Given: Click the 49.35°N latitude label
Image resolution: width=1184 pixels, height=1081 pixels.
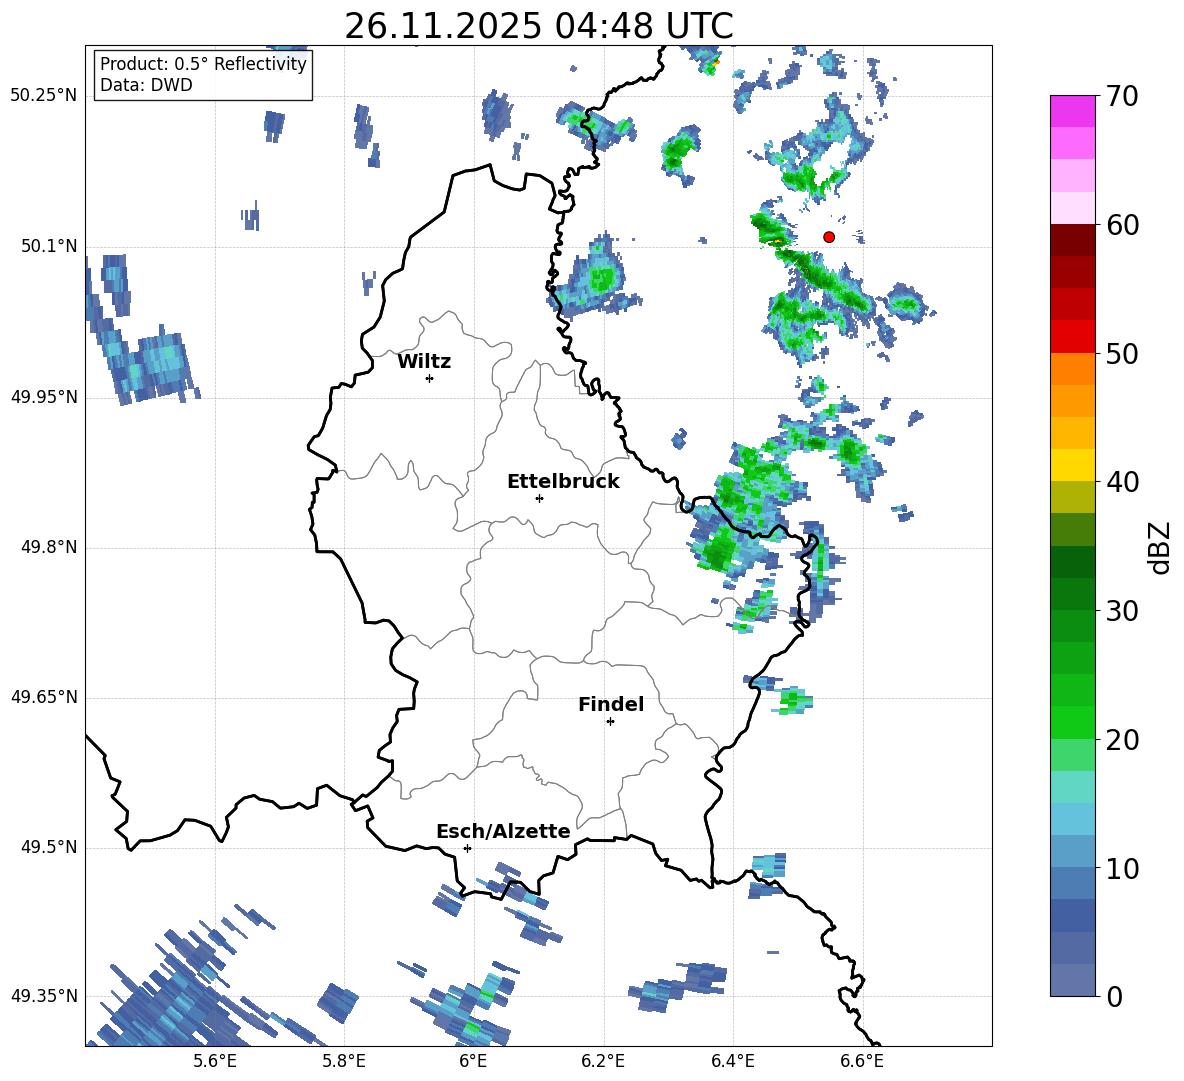Looking at the screenshot, I should [x=44, y=996].
